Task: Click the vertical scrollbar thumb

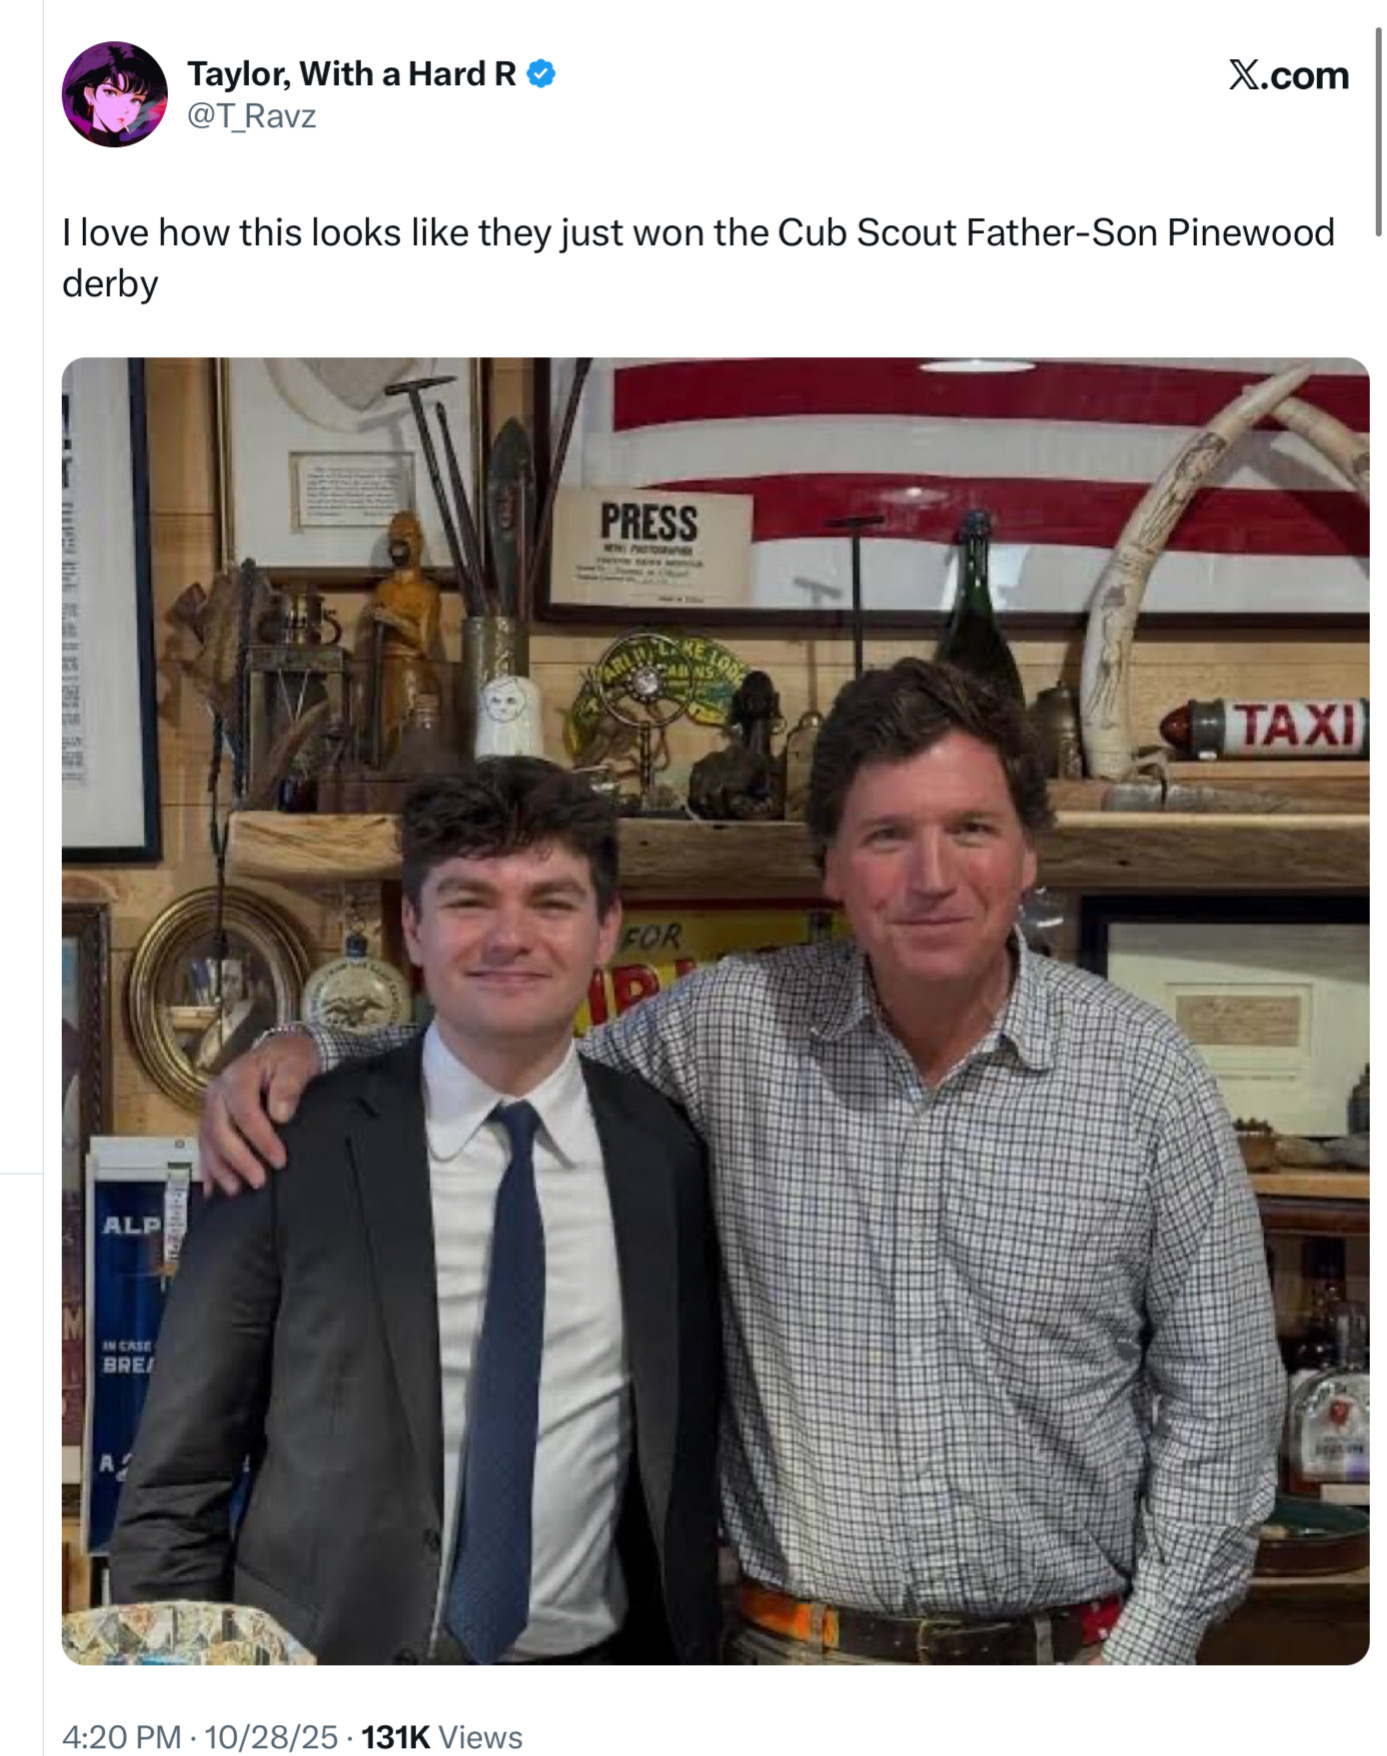Action: click(1379, 130)
